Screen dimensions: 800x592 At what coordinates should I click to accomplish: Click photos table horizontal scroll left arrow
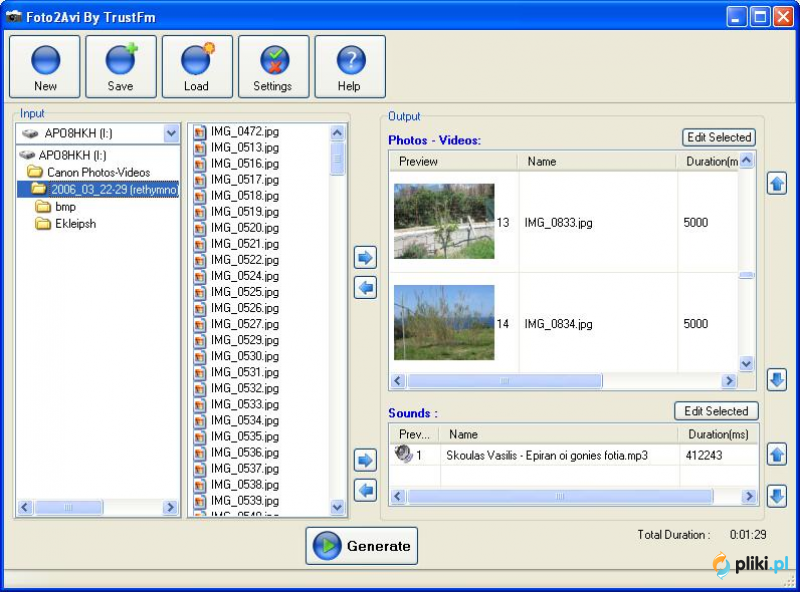click(398, 381)
